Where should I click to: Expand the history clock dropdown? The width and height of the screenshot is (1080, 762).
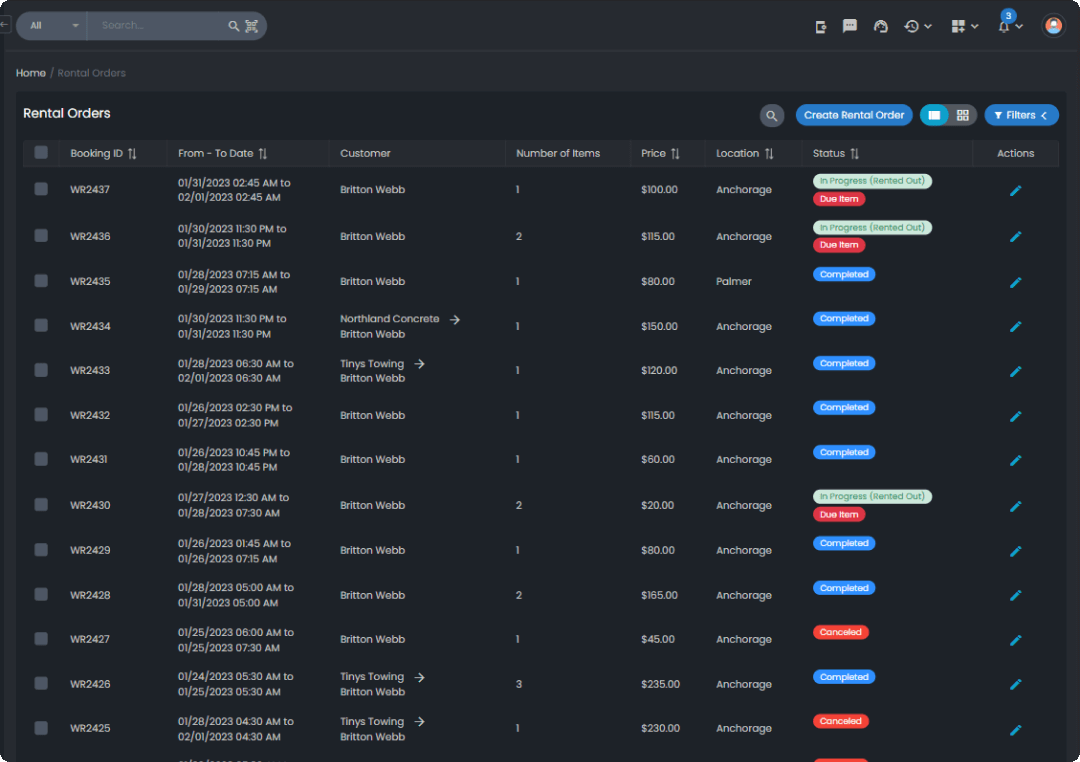[x=917, y=26]
